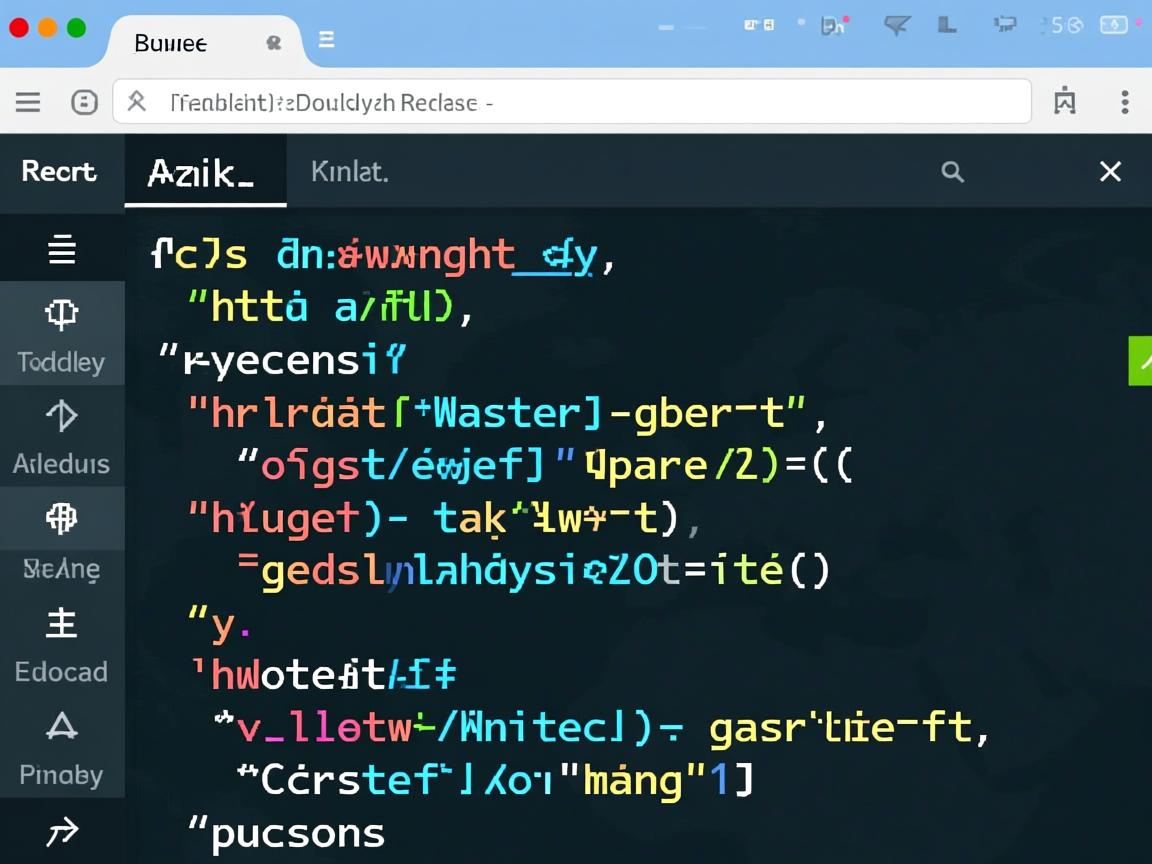Click the paper plane icon in the title bar
Screen dimensions: 1152x864
tap(896, 26)
